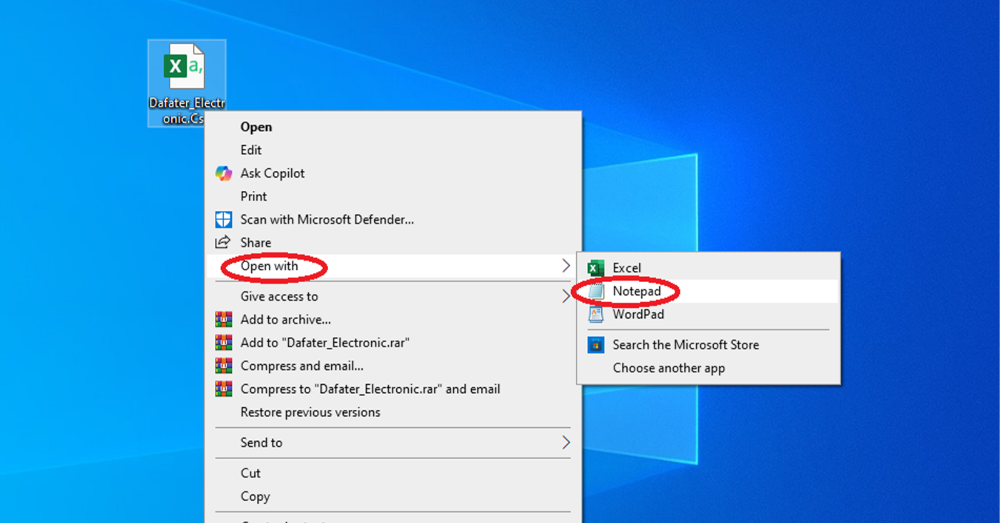
Task: Choose Add to "Dafater_Electronic.rar"
Action: tap(394, 343)
